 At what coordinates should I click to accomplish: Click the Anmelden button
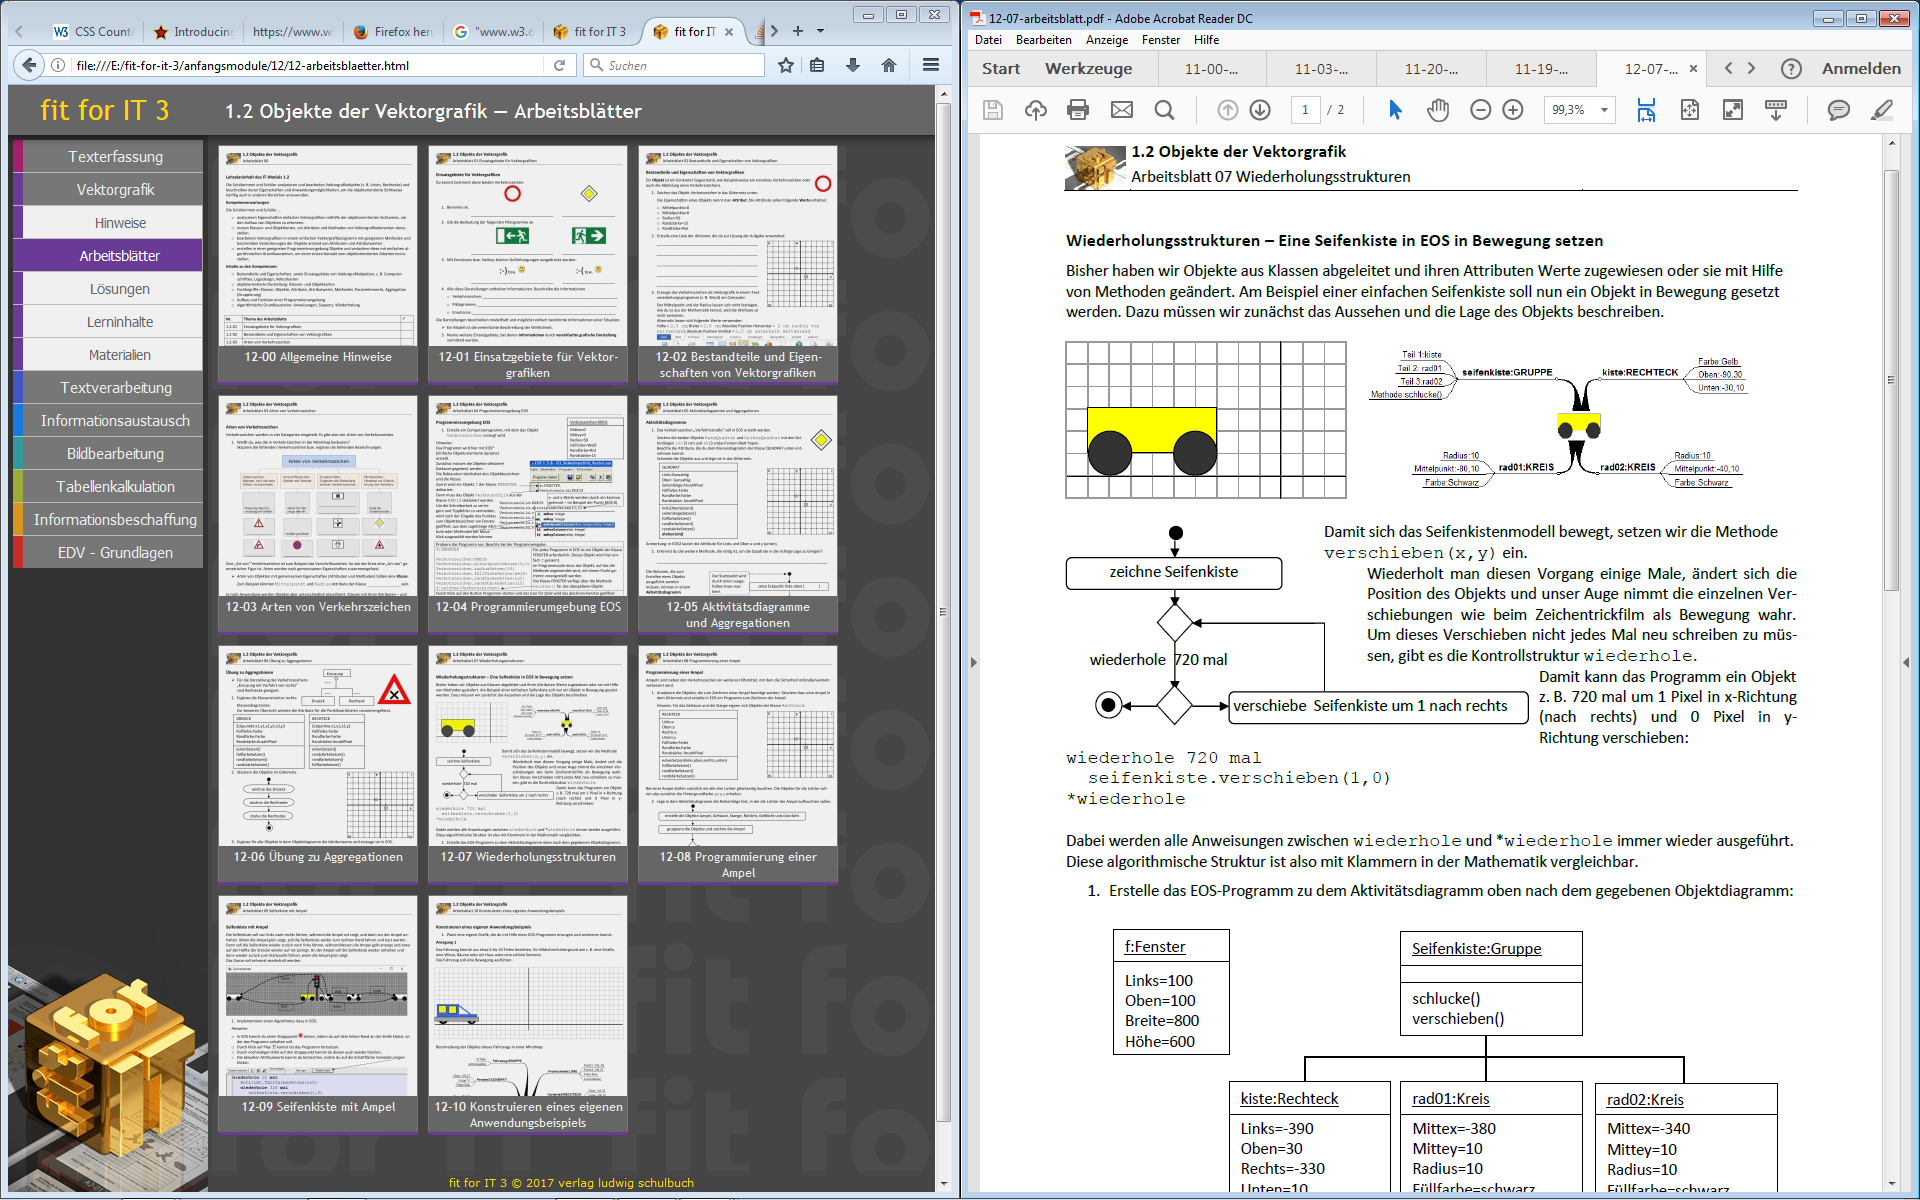tap(1861, 69)
